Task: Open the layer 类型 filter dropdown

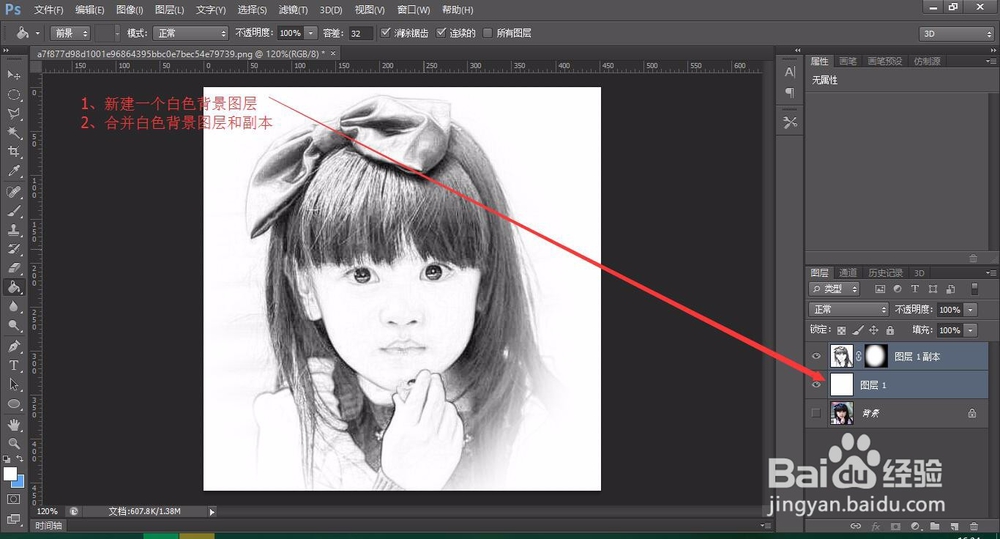Action: [834, 289]
